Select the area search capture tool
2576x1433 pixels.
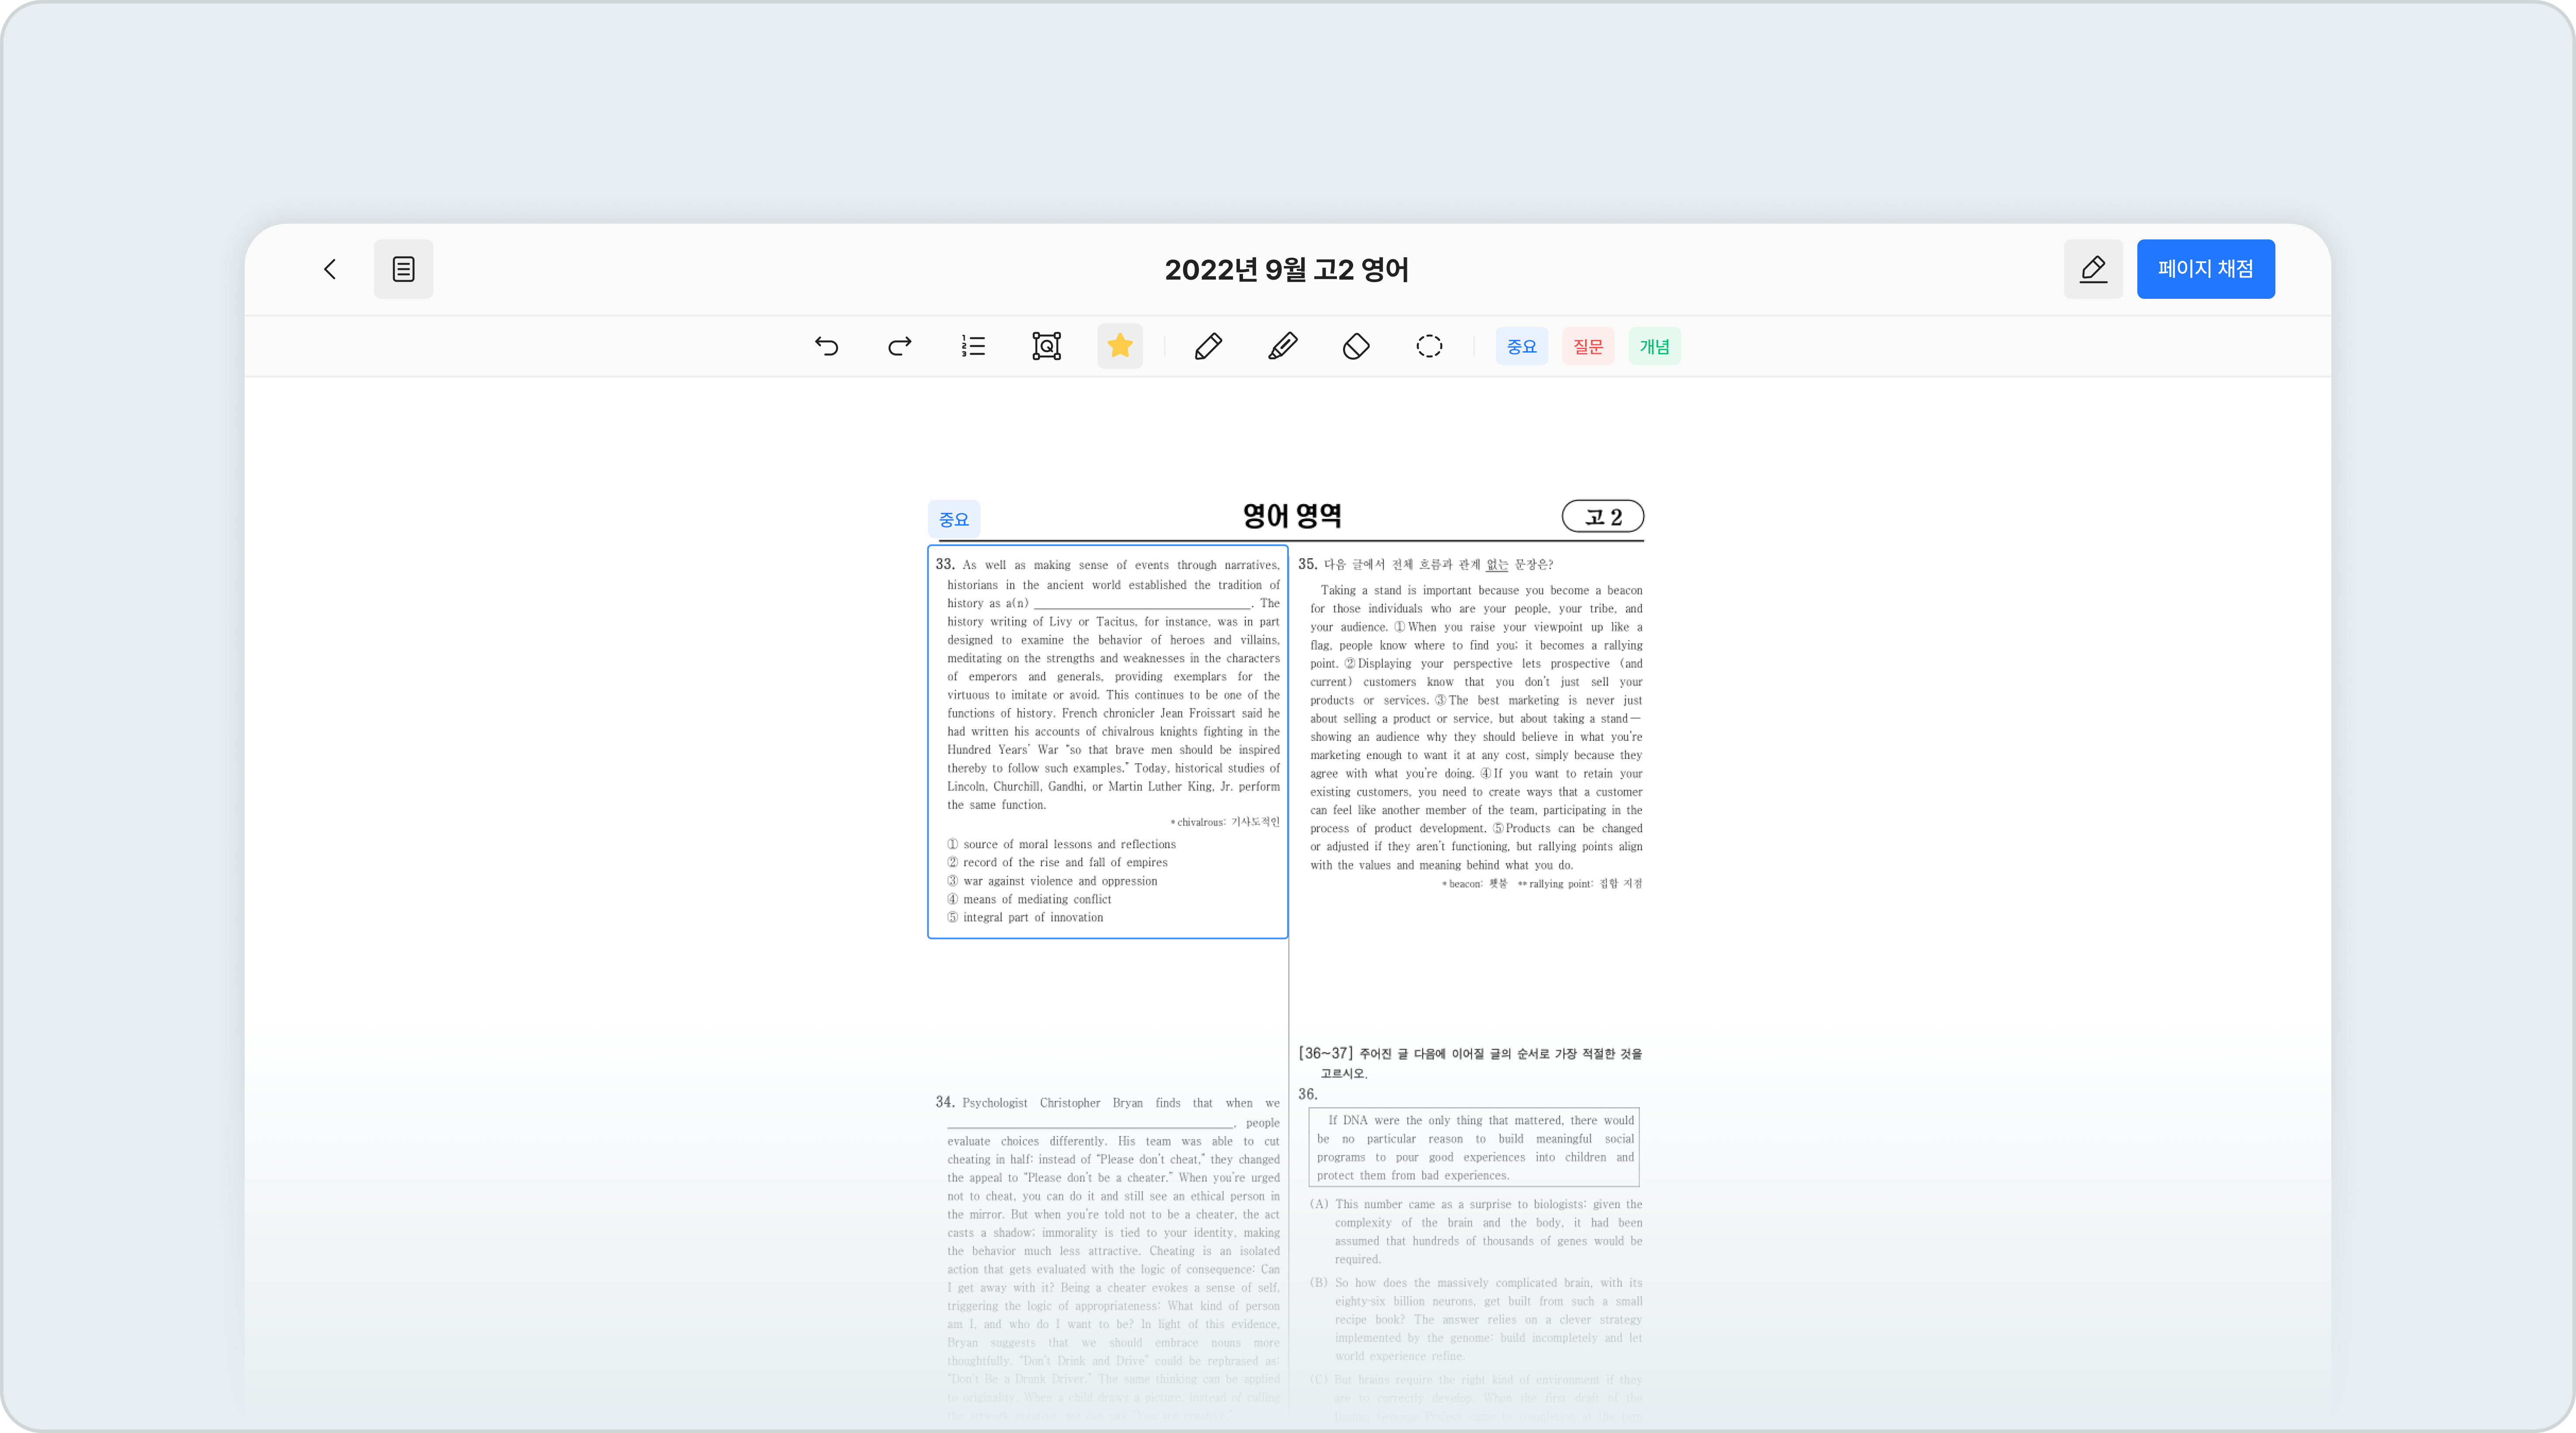pos(1046,346)
